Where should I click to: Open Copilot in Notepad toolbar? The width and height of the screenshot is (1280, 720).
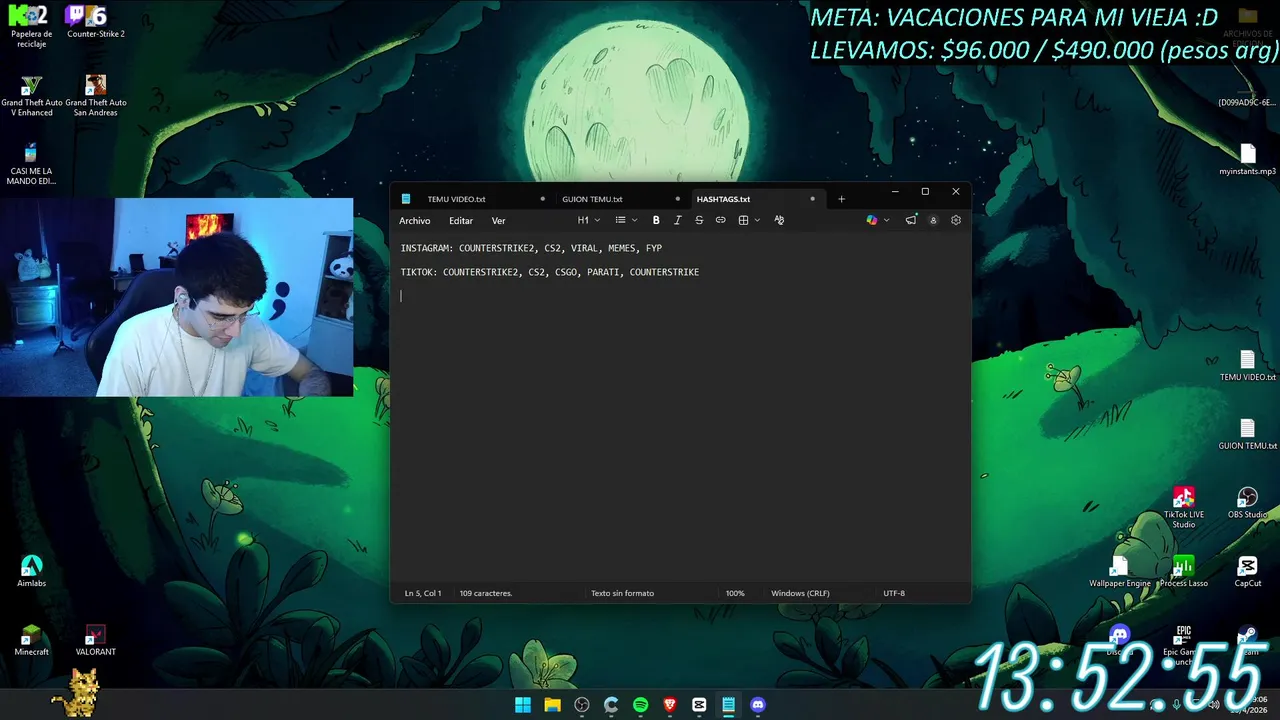[x=871, y=220]
